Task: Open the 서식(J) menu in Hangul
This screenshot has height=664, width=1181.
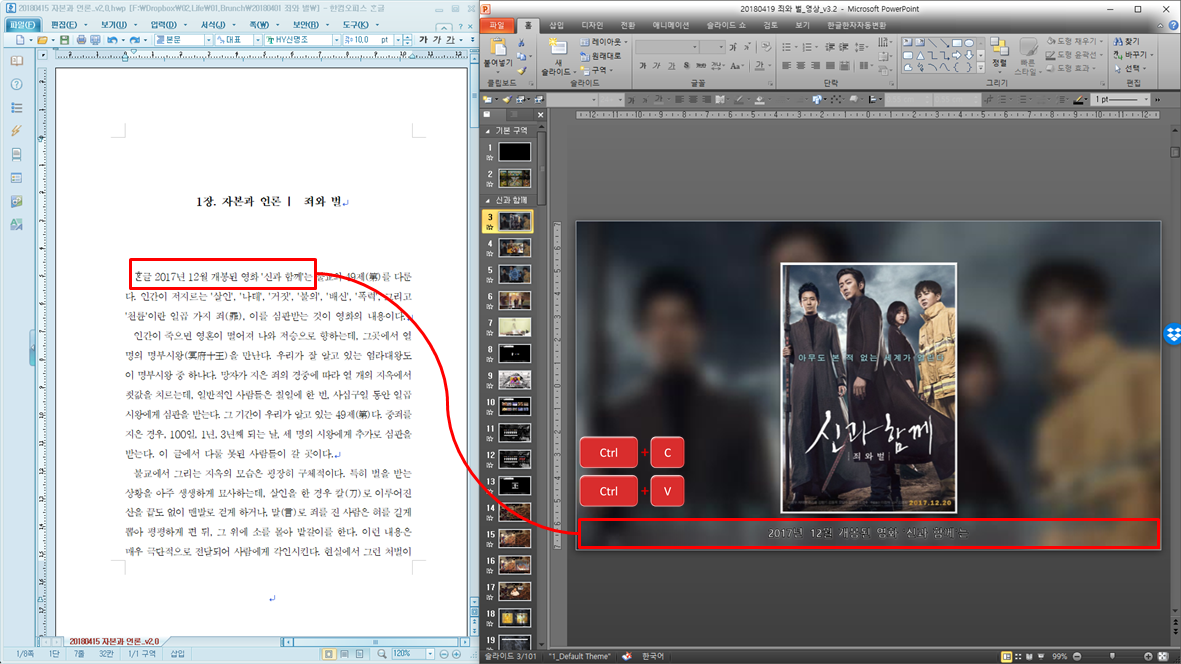Action: [x=213, y=25]
